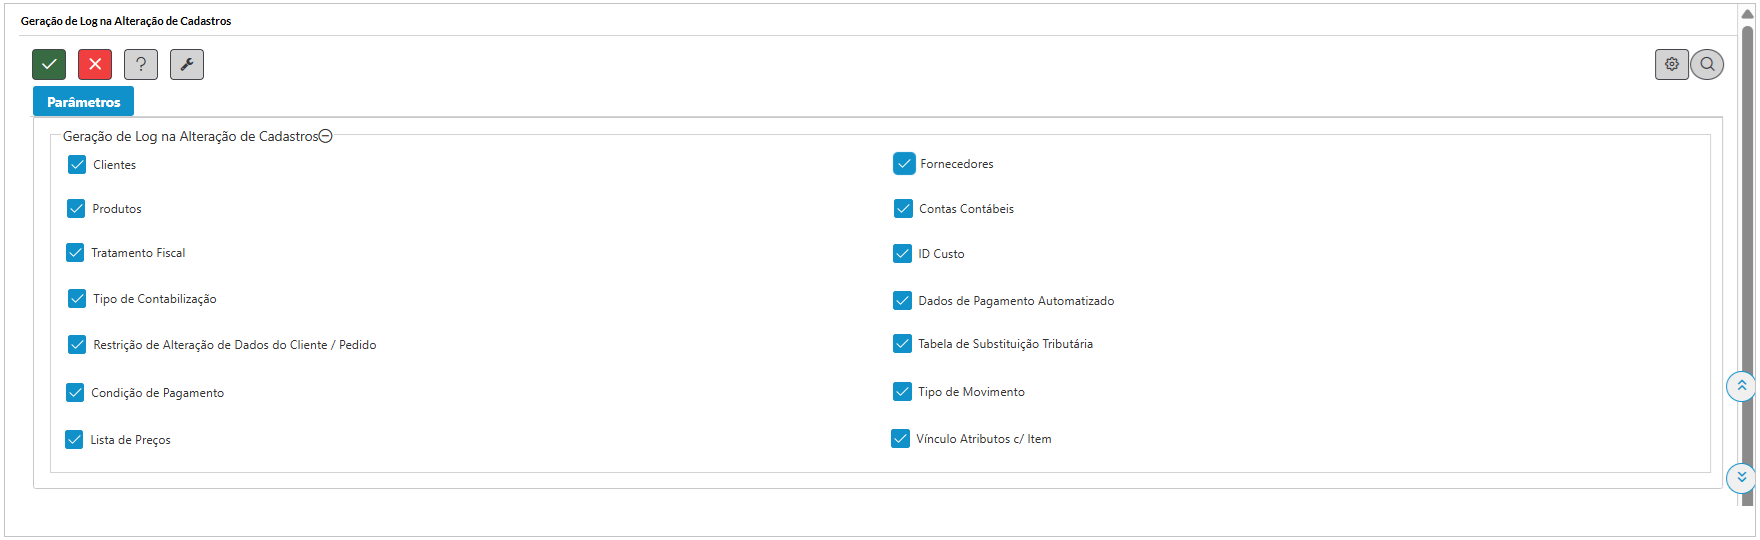This screenshot has width=1760, height=540.
Task: Open help with the question mark icon
Action: coord(141,64)
